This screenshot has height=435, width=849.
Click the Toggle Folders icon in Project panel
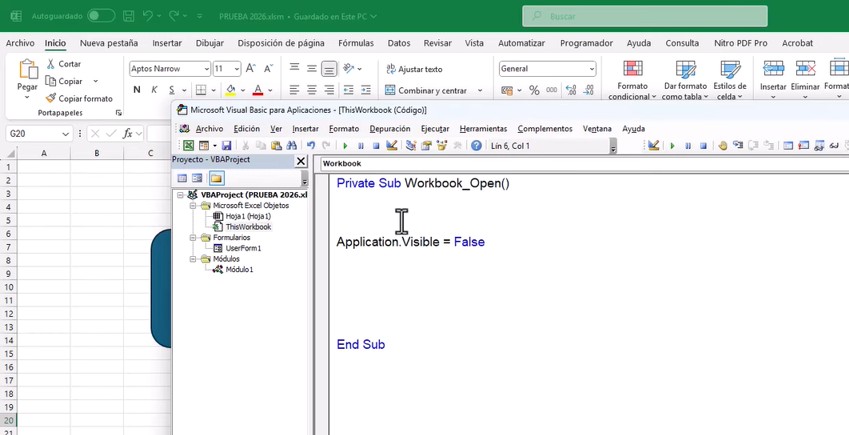(216, 178)
